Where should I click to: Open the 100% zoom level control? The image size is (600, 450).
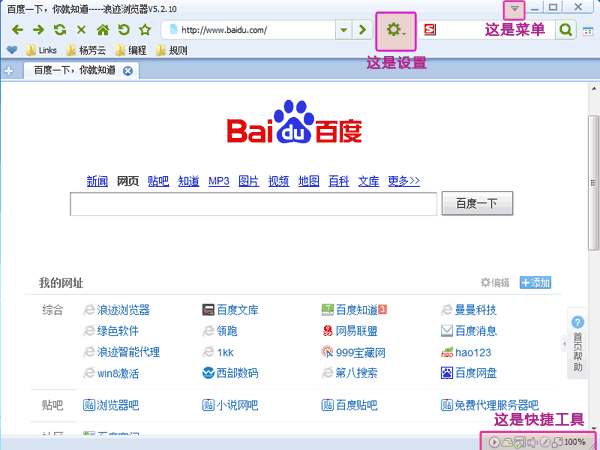coord(575,441)
